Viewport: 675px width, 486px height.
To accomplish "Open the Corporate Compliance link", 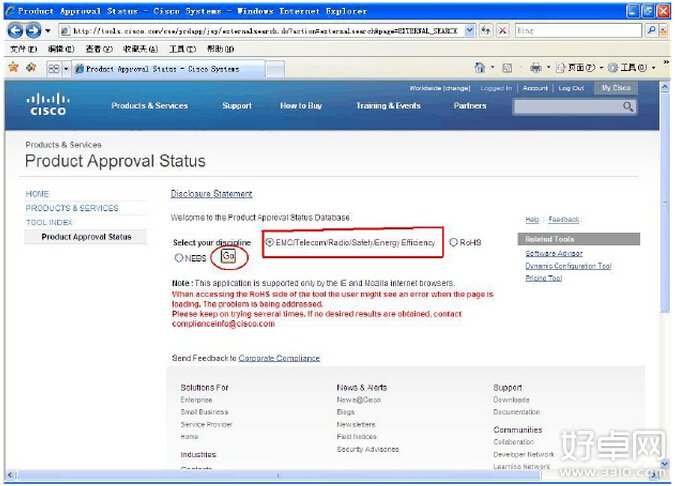I will point(279,358).
